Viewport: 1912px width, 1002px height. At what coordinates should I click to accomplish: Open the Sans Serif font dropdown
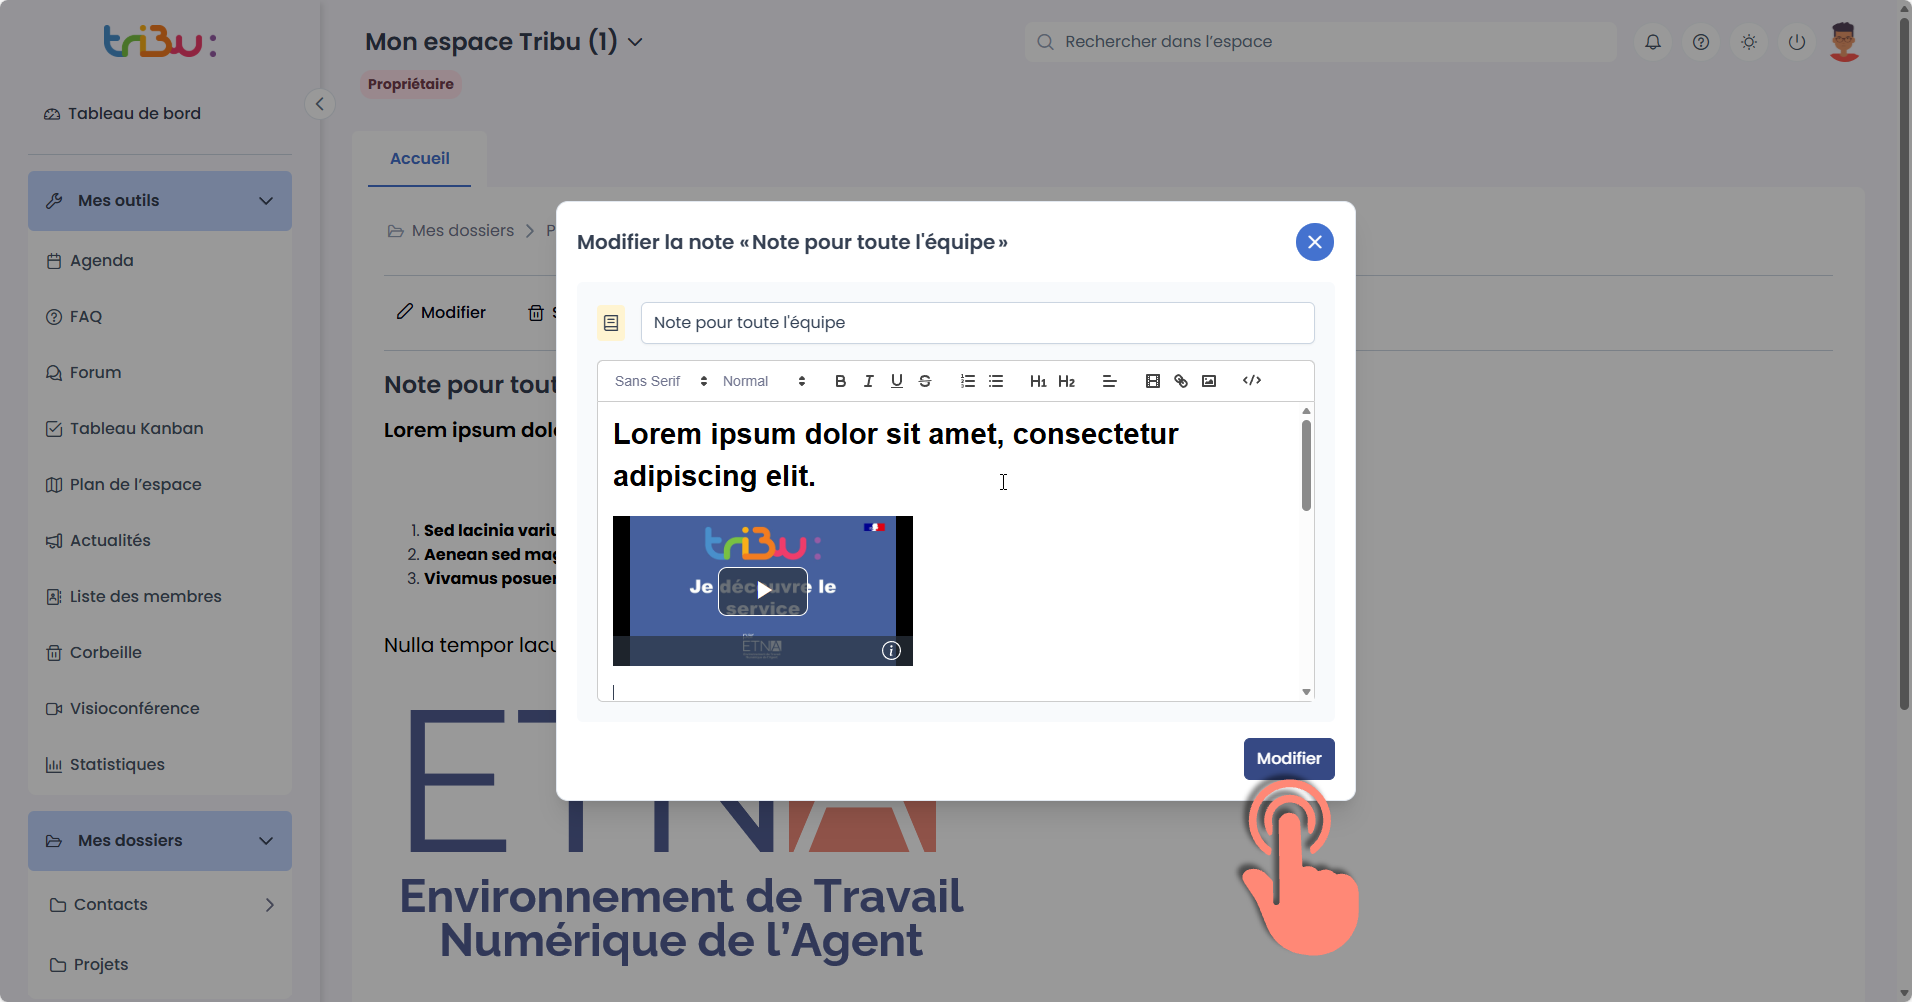[661, 381]
